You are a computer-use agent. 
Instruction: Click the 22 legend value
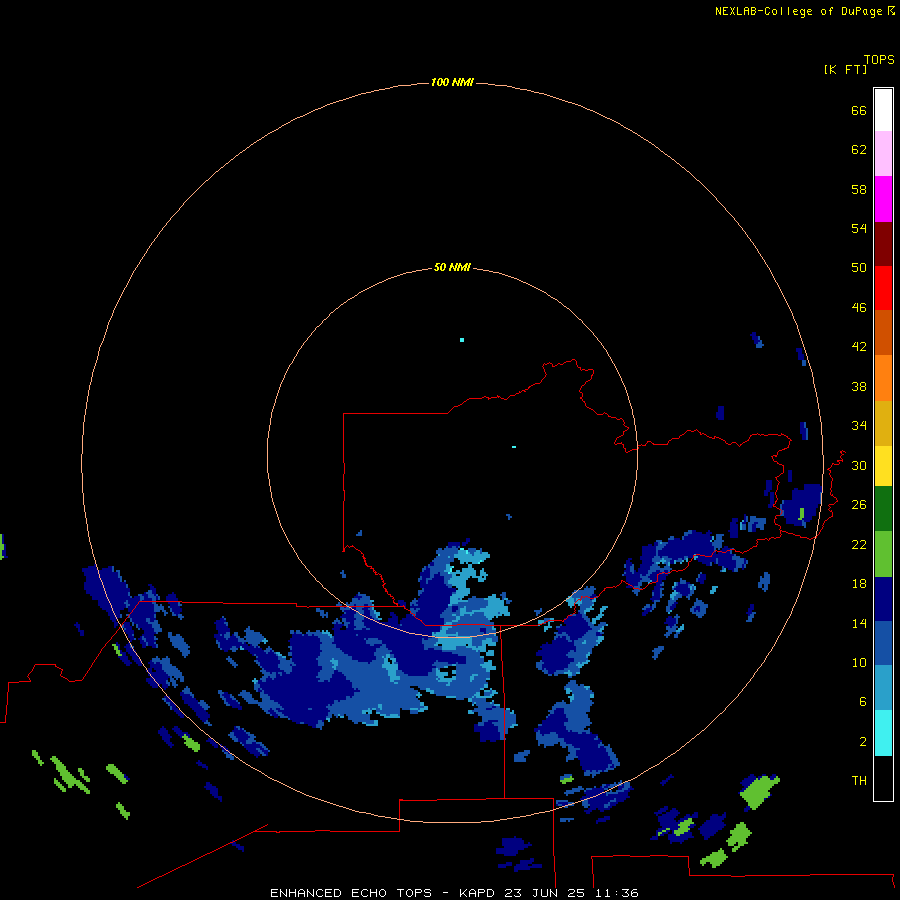[x=859, y=544]
